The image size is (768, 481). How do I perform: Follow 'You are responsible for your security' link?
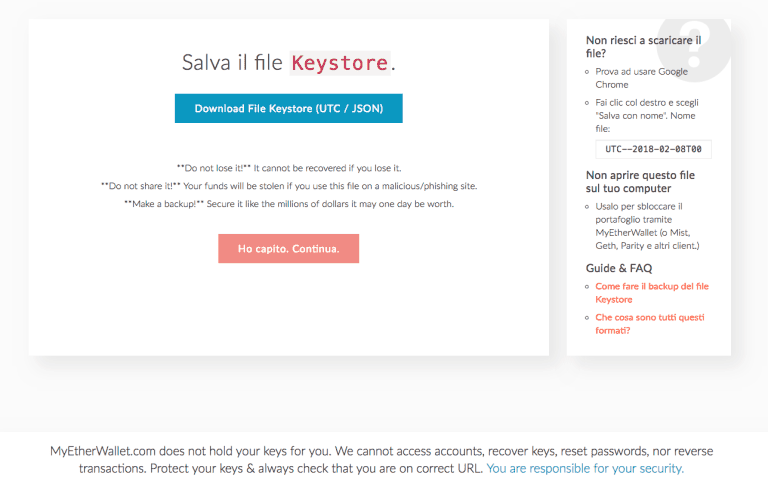tap(585, 468)
